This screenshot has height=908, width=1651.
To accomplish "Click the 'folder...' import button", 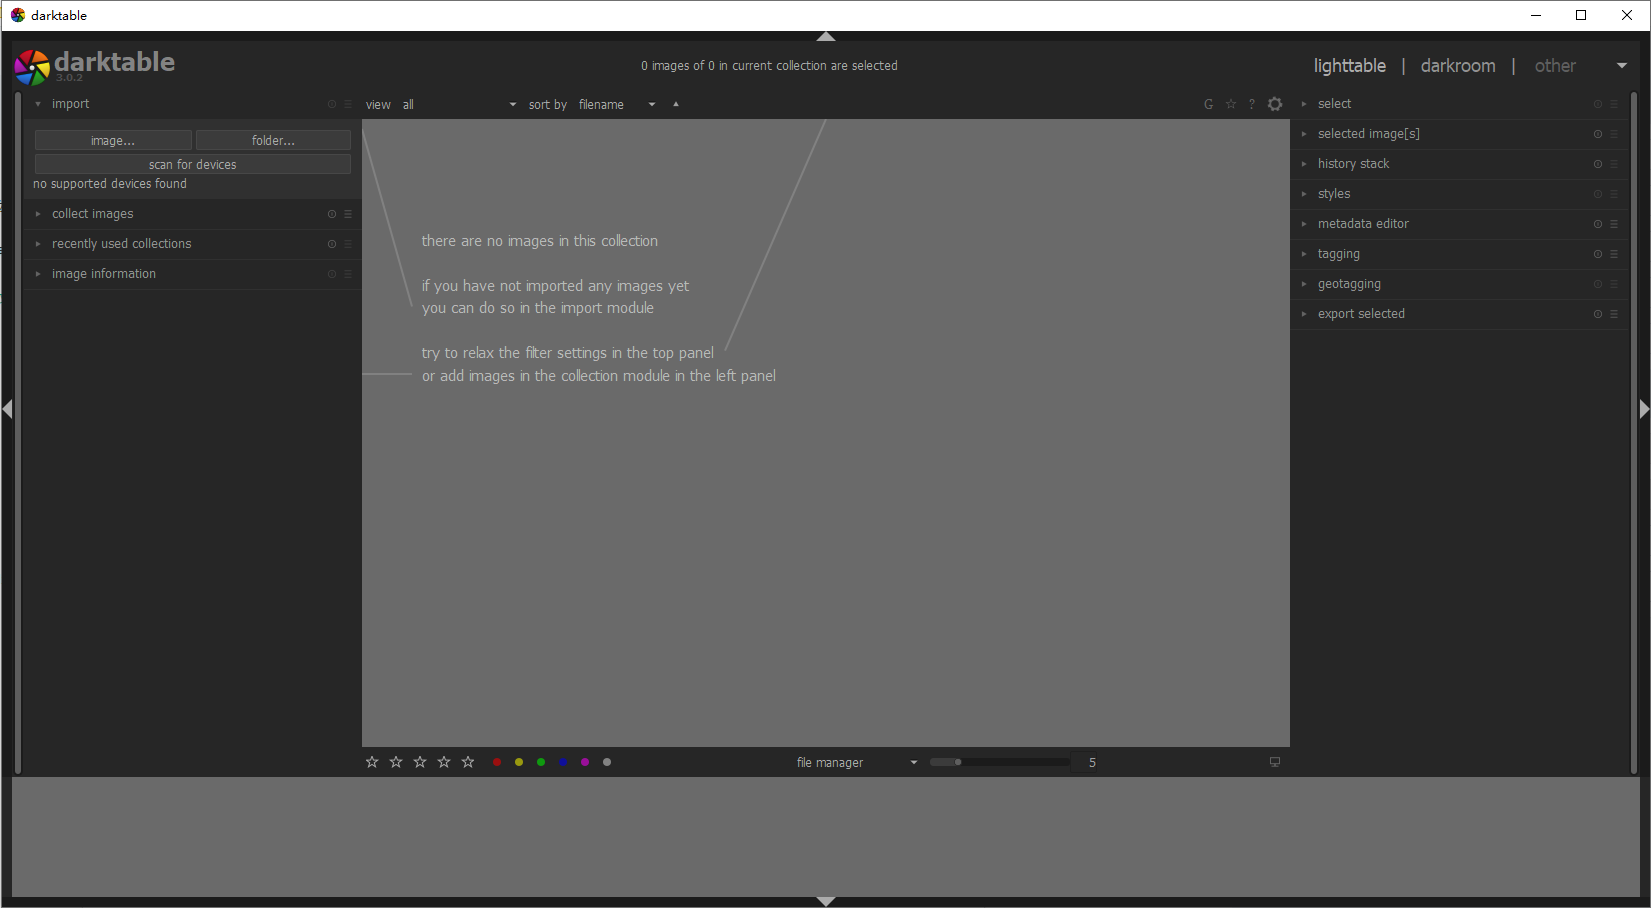I will click(273, 141).
